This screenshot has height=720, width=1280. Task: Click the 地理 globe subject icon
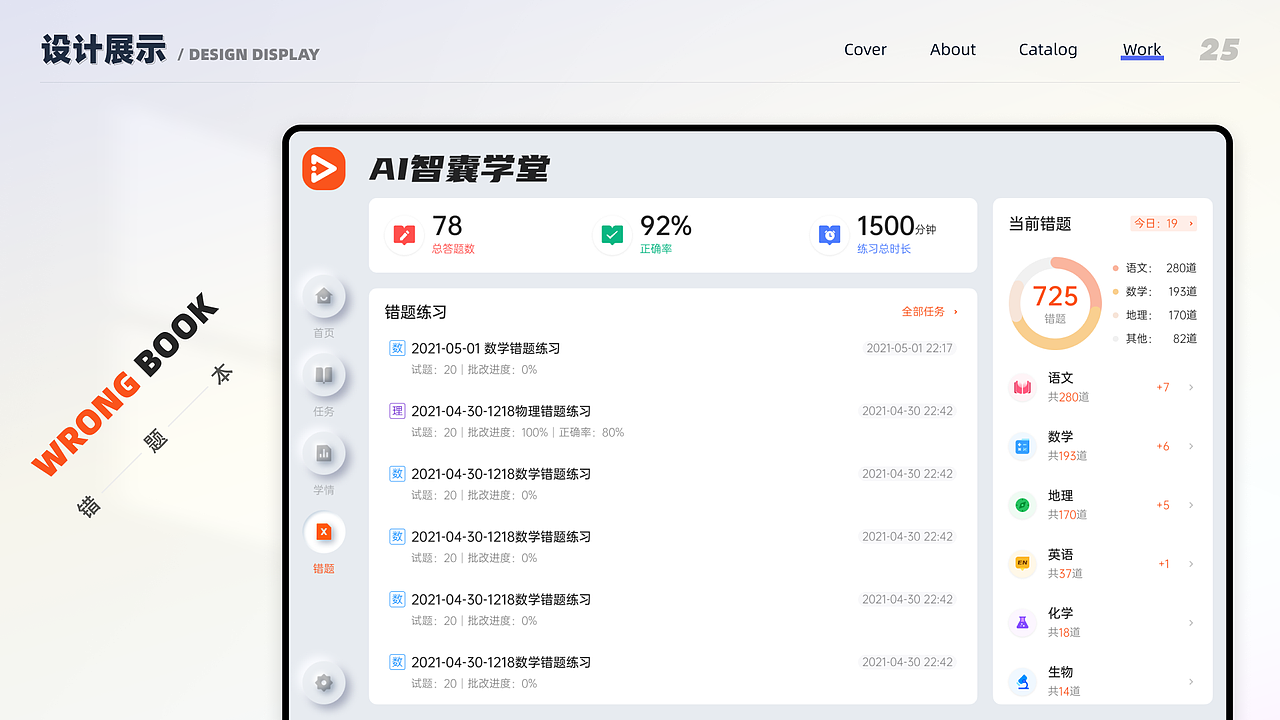point(1021,504)
